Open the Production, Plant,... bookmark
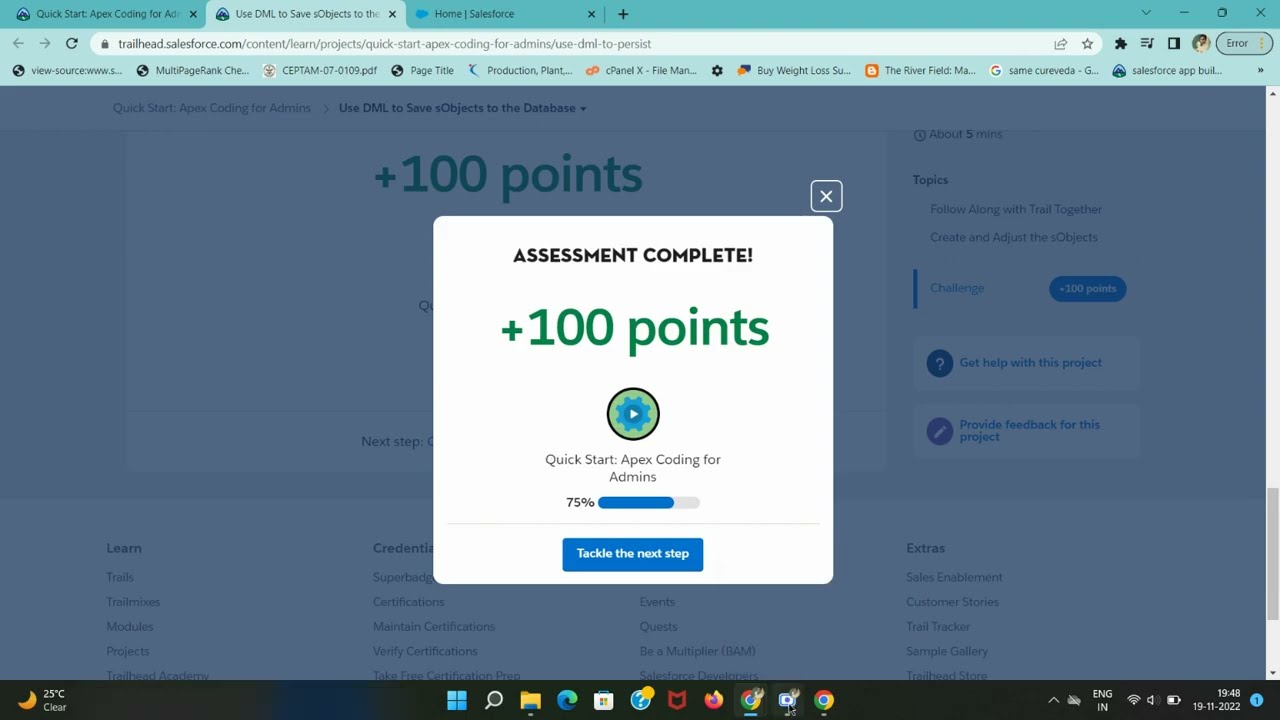The height and width of the screenshot is (720, 1280). [x=520, y=70]
